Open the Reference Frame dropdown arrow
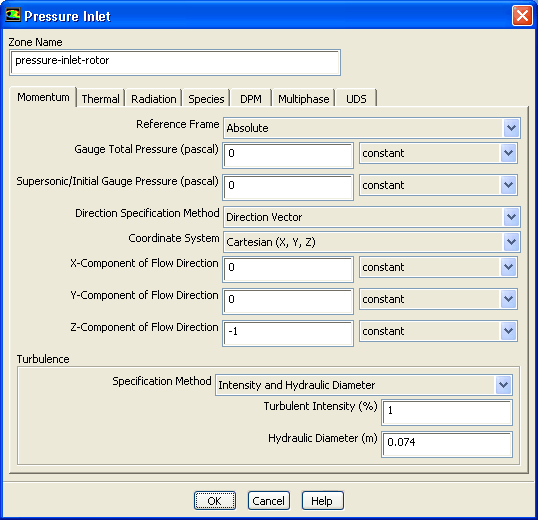Viewport: 538px width, 520px height. [x=511, y=128]
